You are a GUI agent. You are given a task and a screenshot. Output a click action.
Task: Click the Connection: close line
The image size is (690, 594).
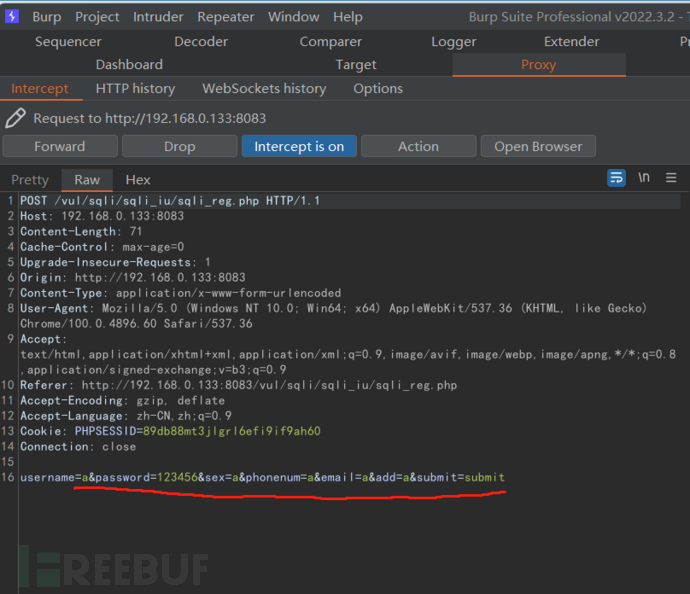[78, 447]
